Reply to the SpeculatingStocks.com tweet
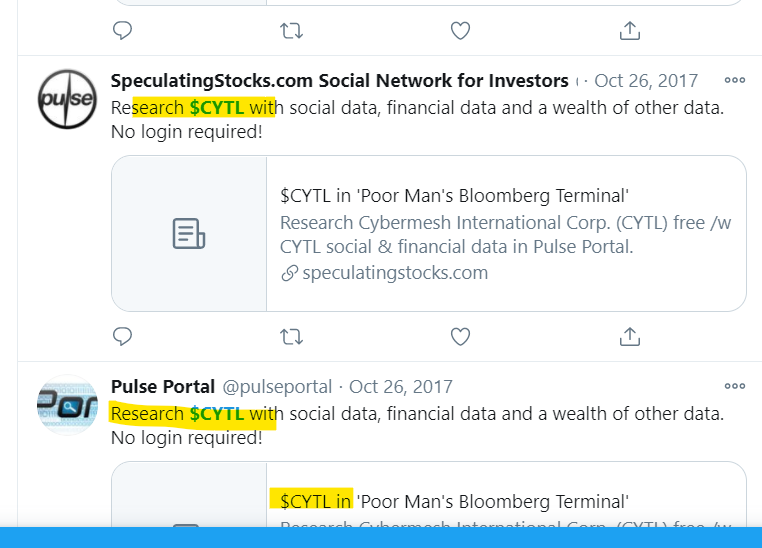Image resolution: width=762 pixels, height=548 pixels. (x=122, y=336)
